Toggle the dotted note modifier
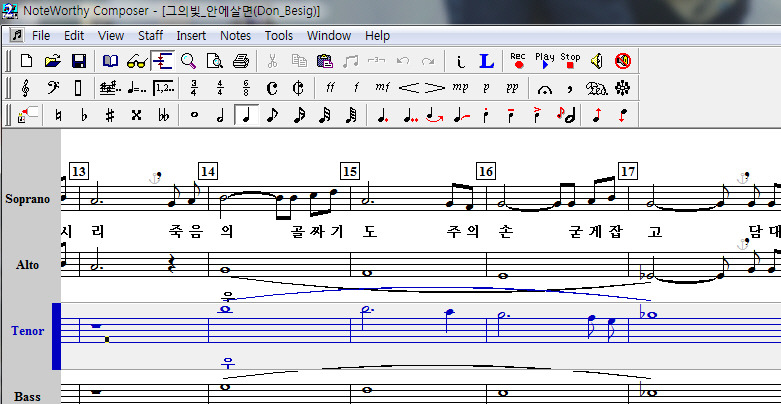The height and width of the screenshot is (404, 781). [x=382, y=115]
